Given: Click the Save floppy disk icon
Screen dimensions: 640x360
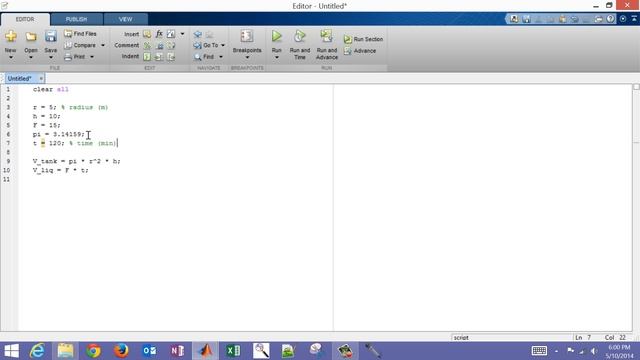Looking at the screenshot, I should 51,37.
